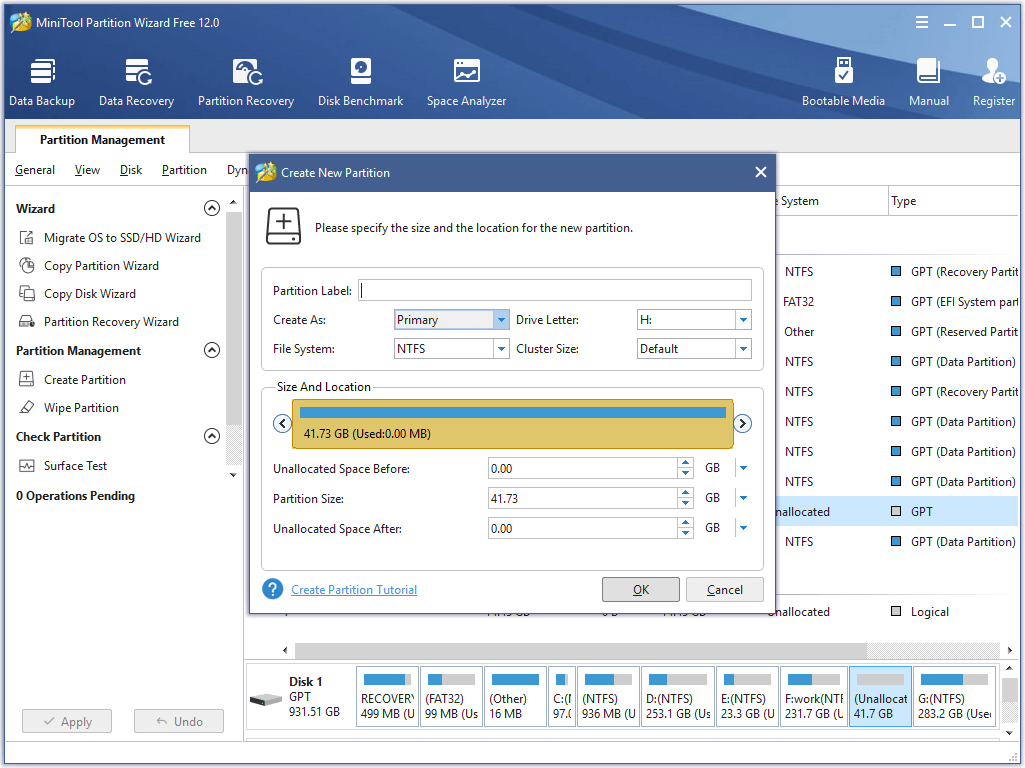Start the Disk Benchmark tool
Screen dimensions: 1025x768
click(x=360, y=82)
